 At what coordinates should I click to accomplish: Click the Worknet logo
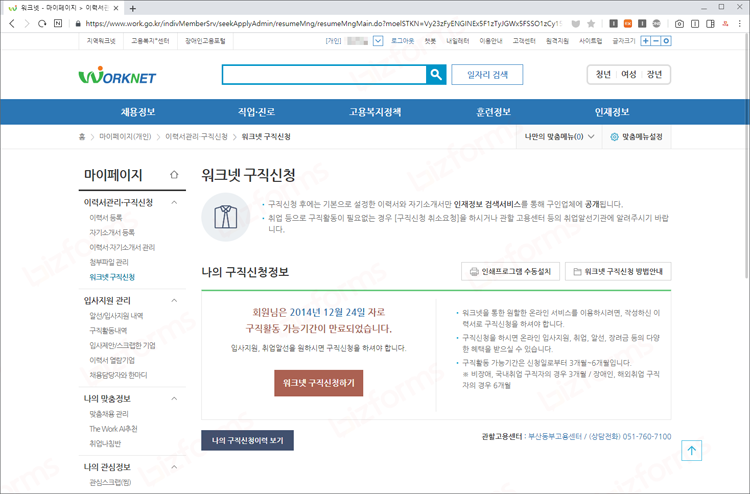[x=117, y=75]
